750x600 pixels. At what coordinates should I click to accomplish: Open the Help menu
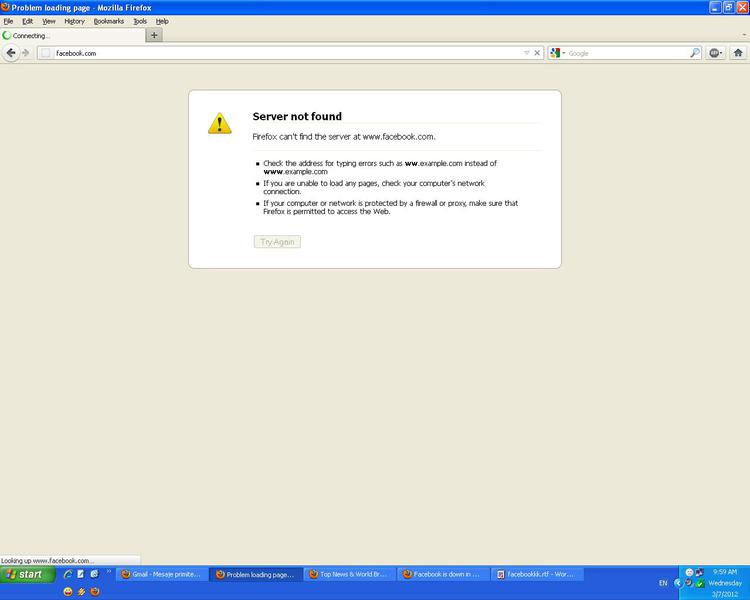click(162, 21)
